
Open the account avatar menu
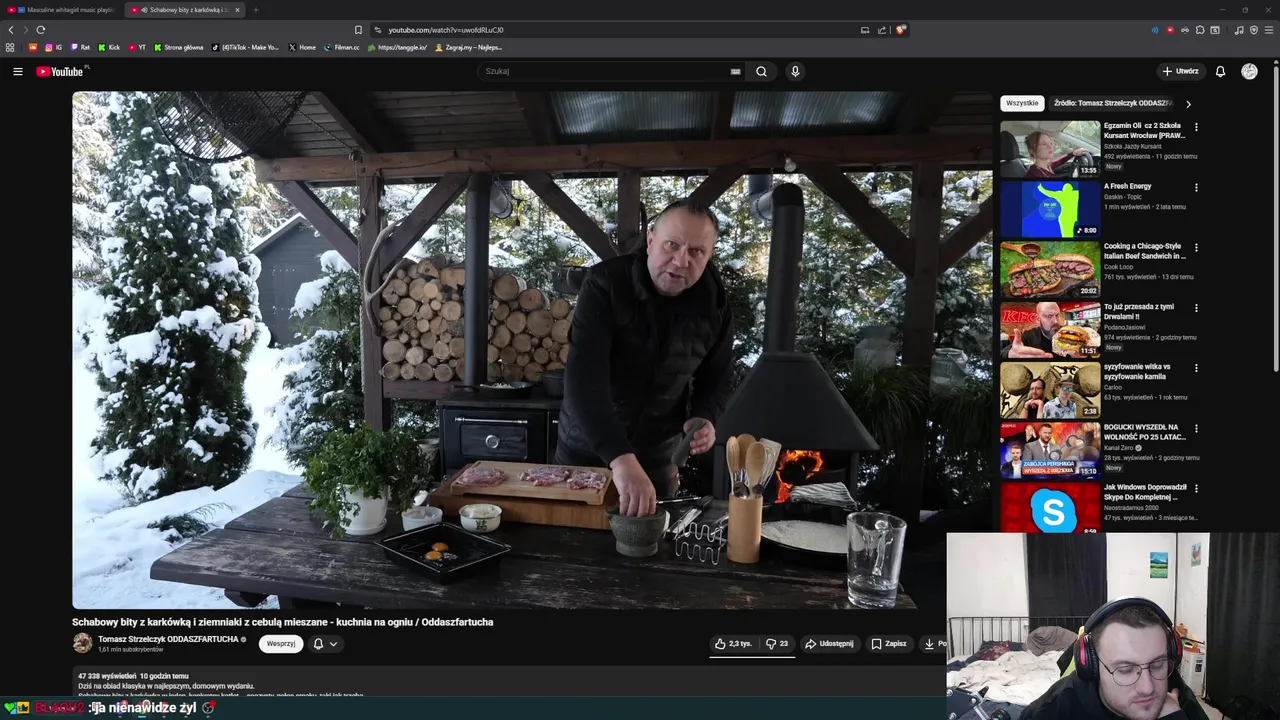click(1249, 71)
